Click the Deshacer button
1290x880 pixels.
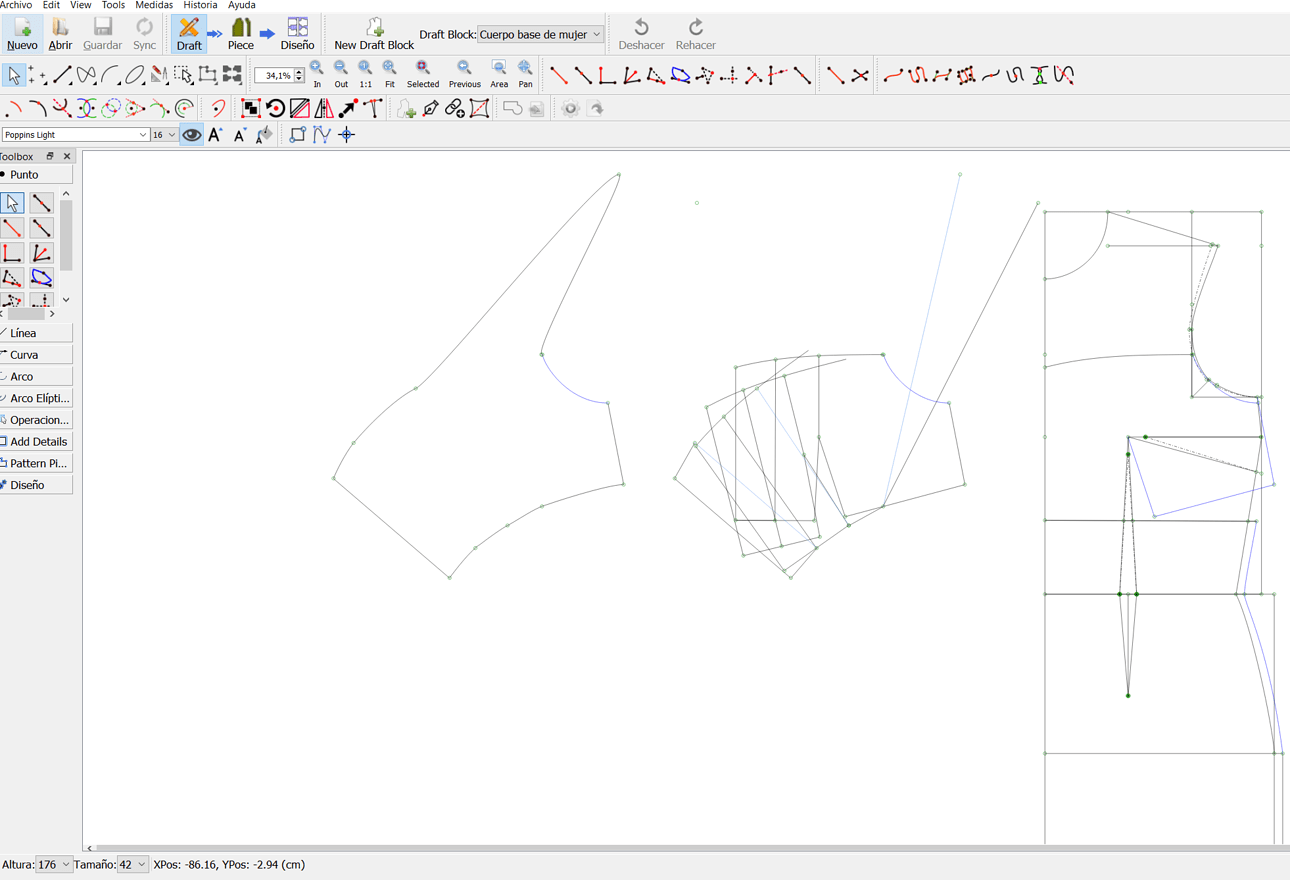coord(640,32)
